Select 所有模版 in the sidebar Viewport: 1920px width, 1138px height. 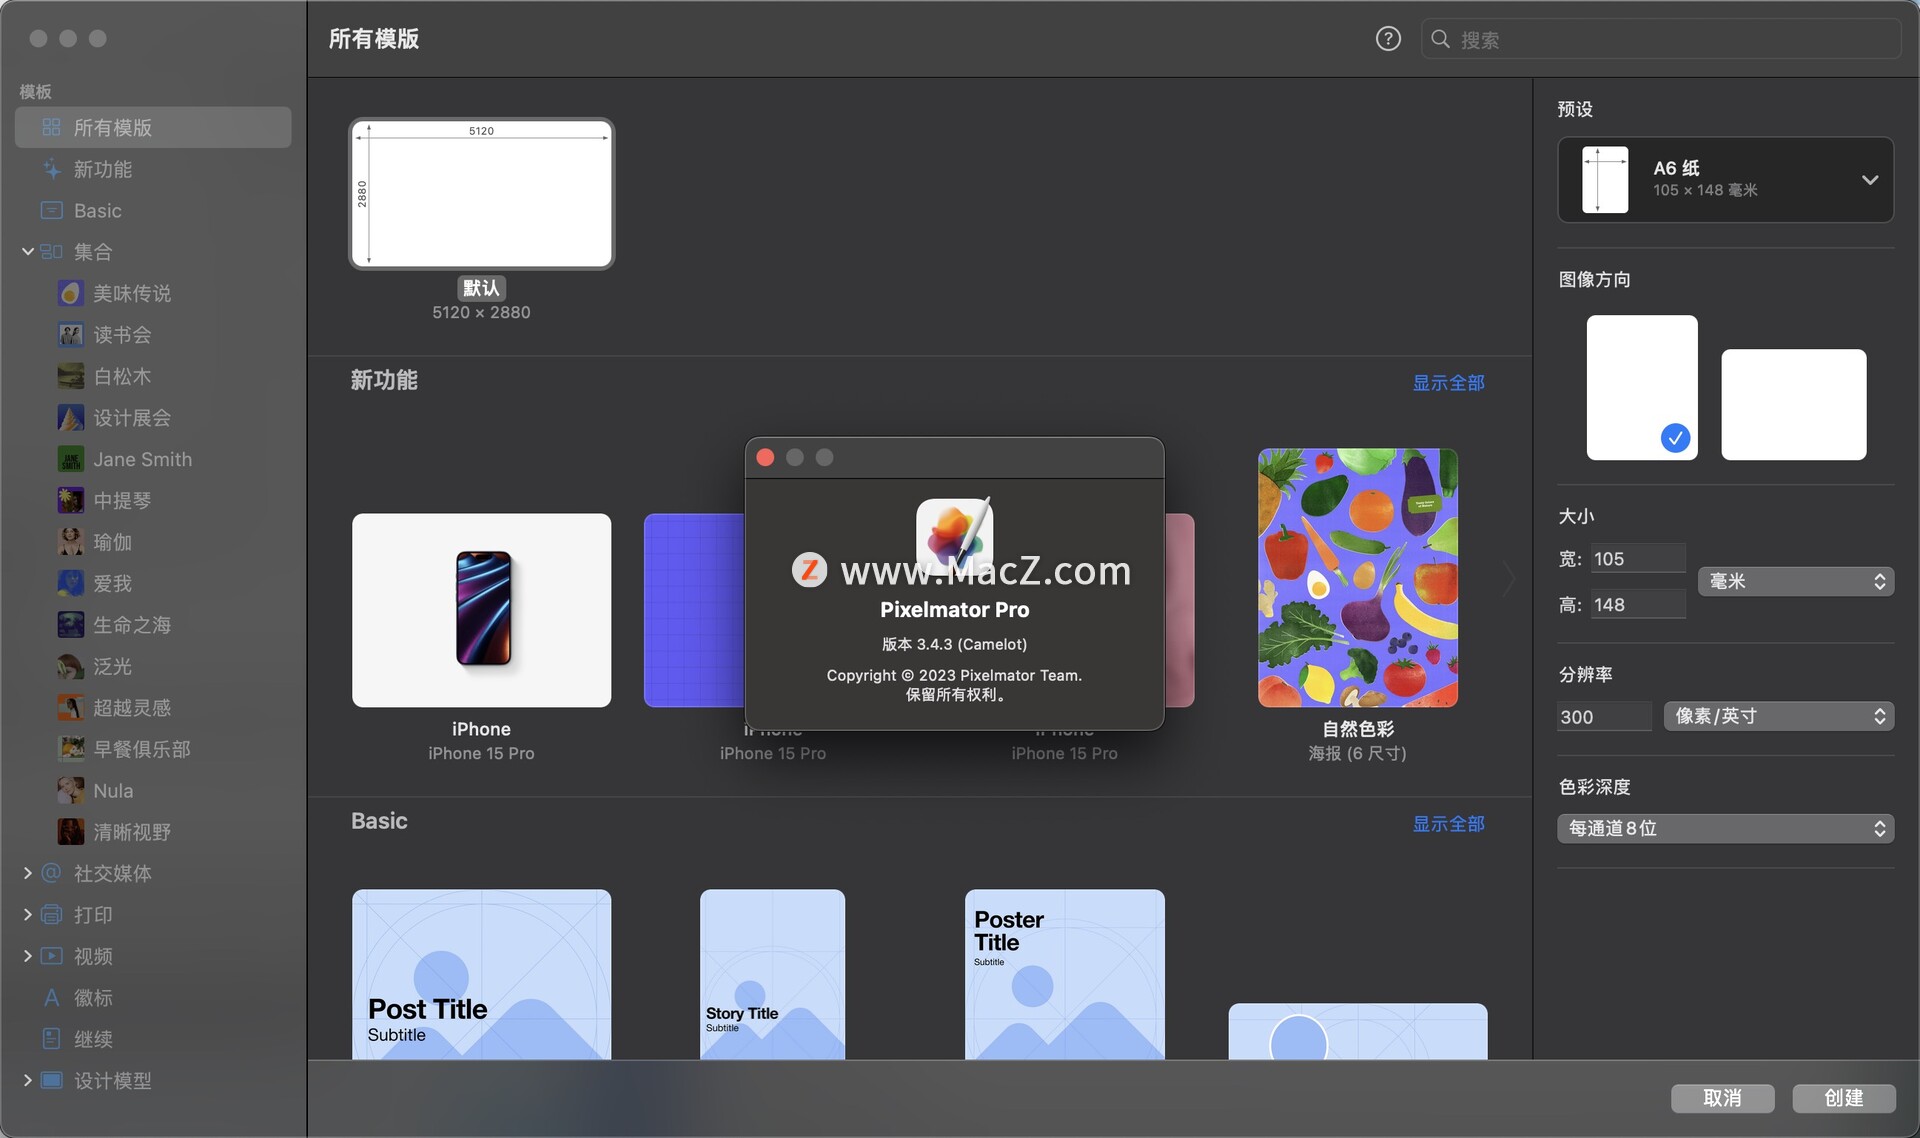point(153,128)
